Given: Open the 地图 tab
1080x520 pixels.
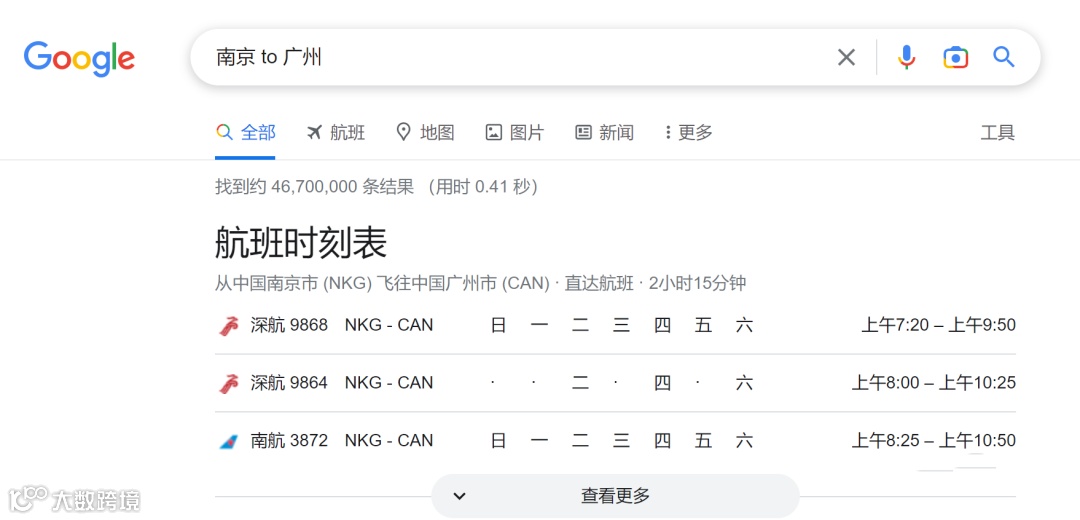Looking at the screenshot, I should 425,132.
